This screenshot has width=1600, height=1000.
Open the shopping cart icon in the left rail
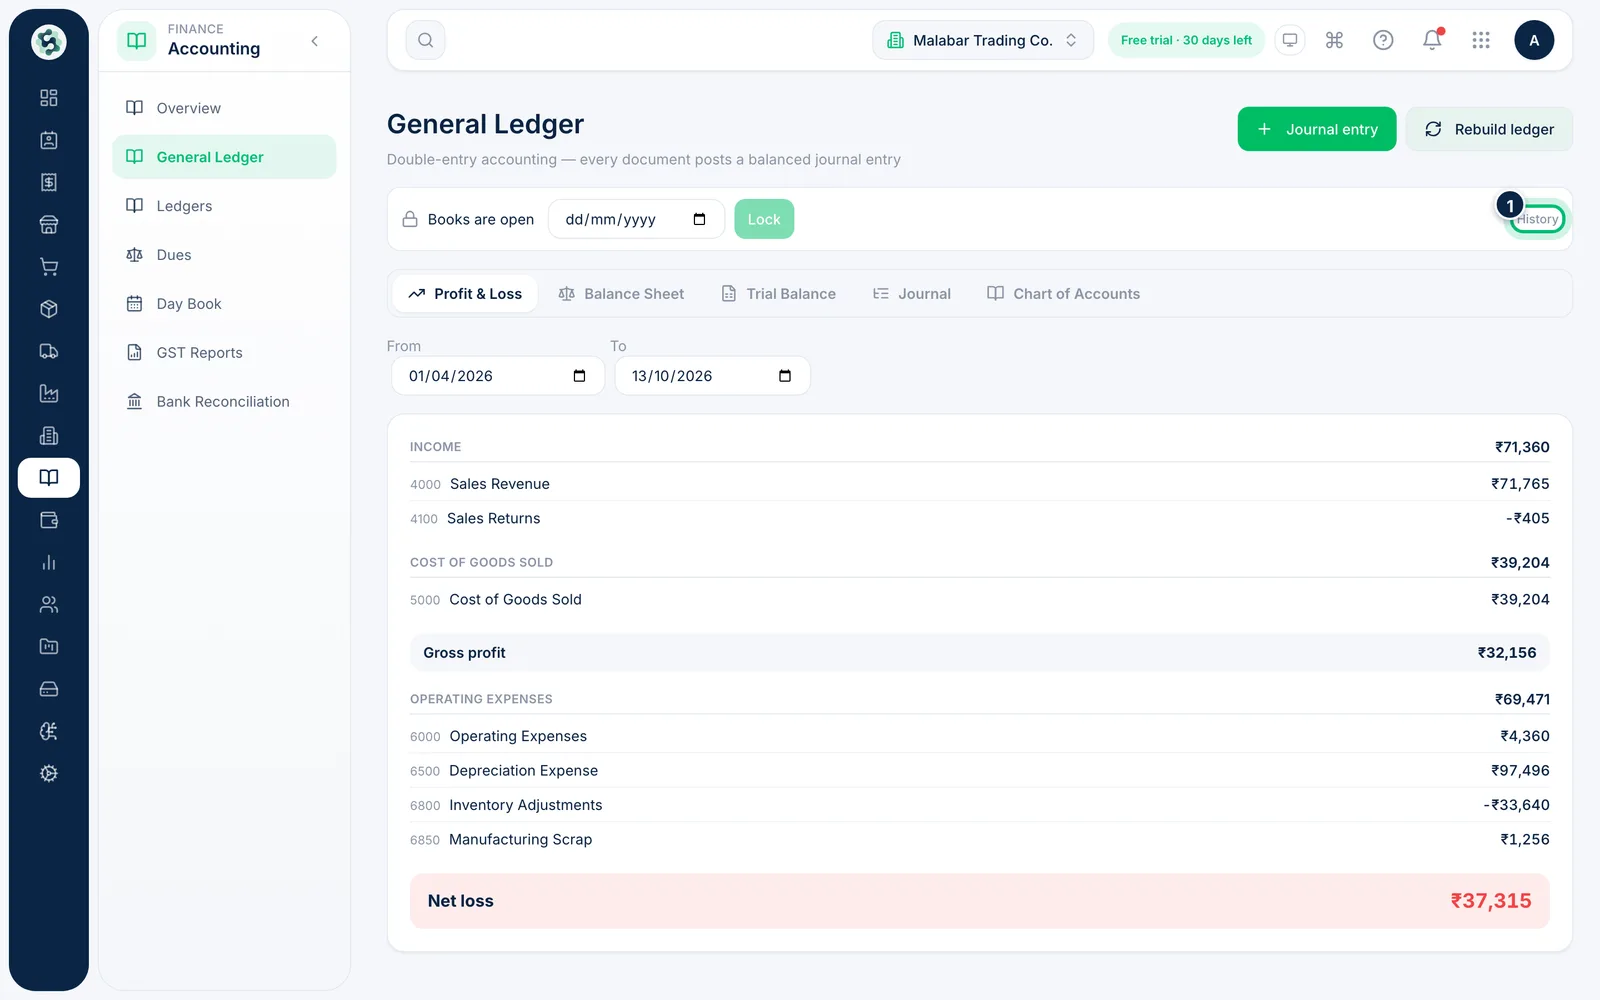pyautogui.click(x=48, y=267)
